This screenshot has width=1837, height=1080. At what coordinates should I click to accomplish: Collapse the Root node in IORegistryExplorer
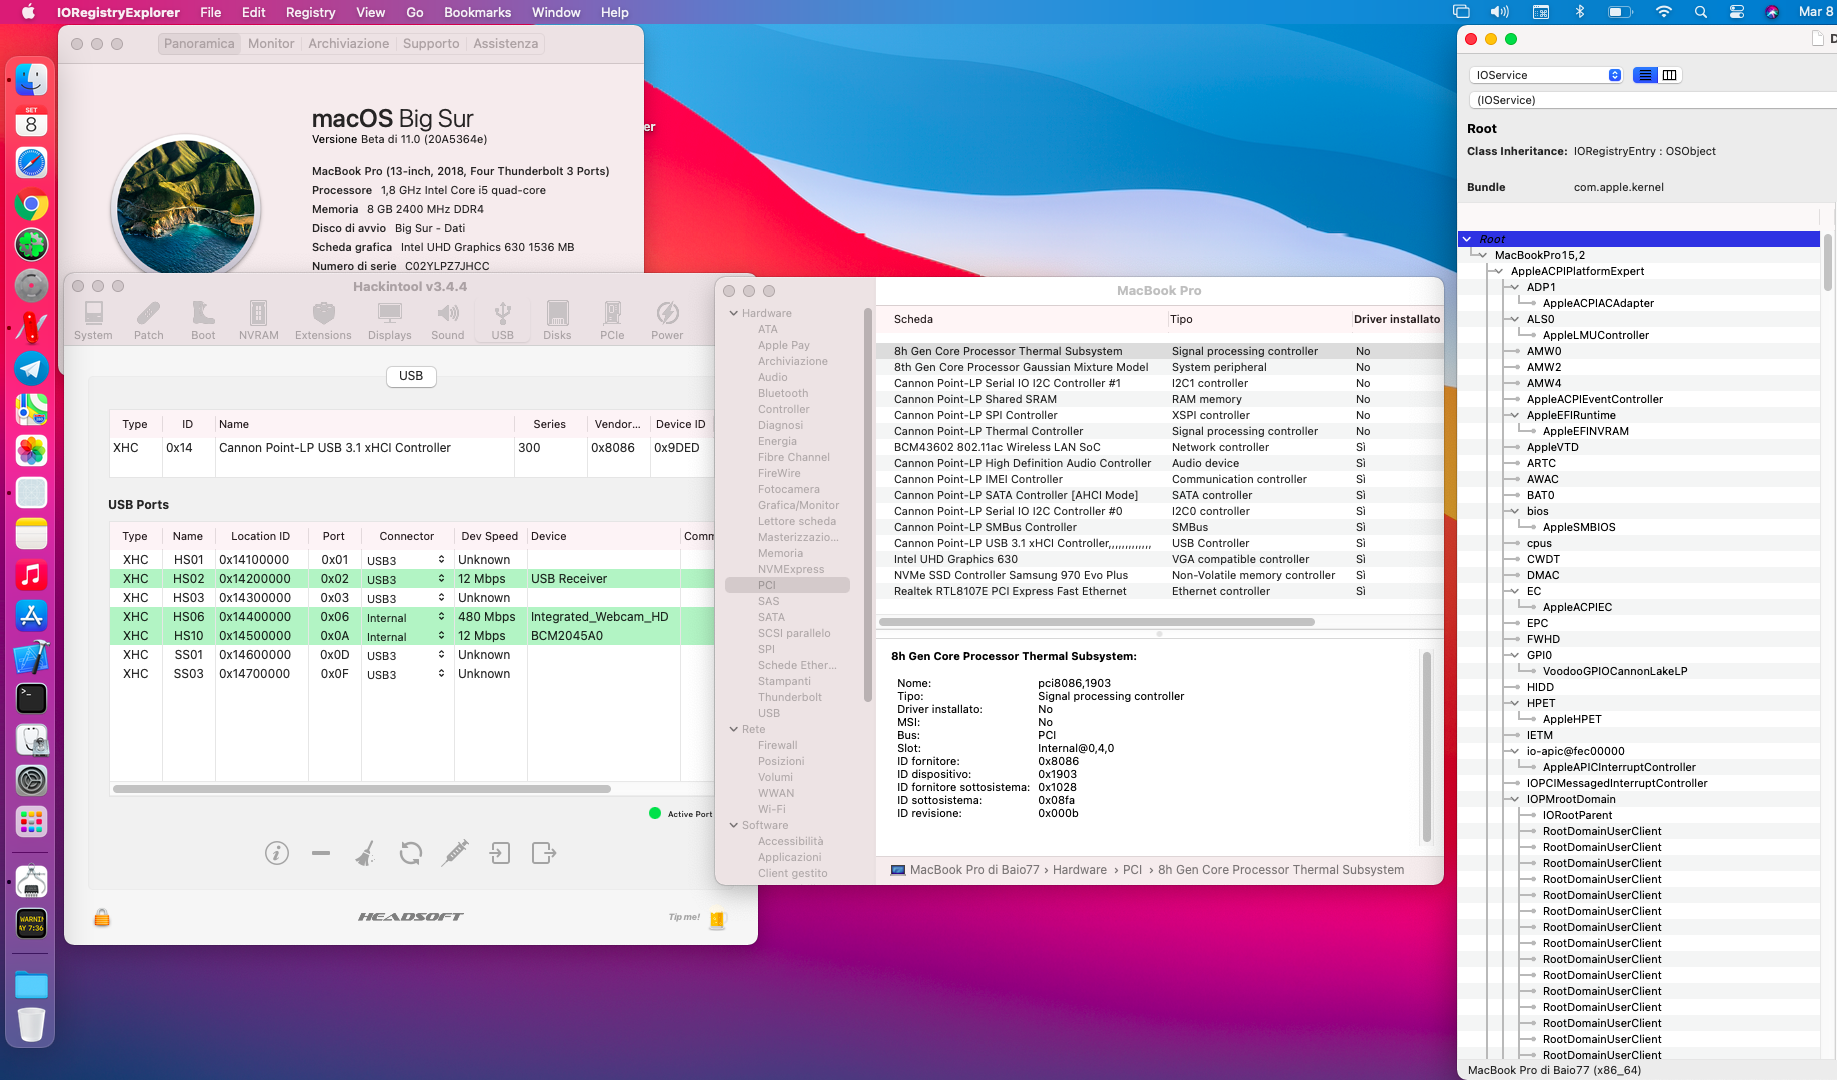(x=1467, y=239)
